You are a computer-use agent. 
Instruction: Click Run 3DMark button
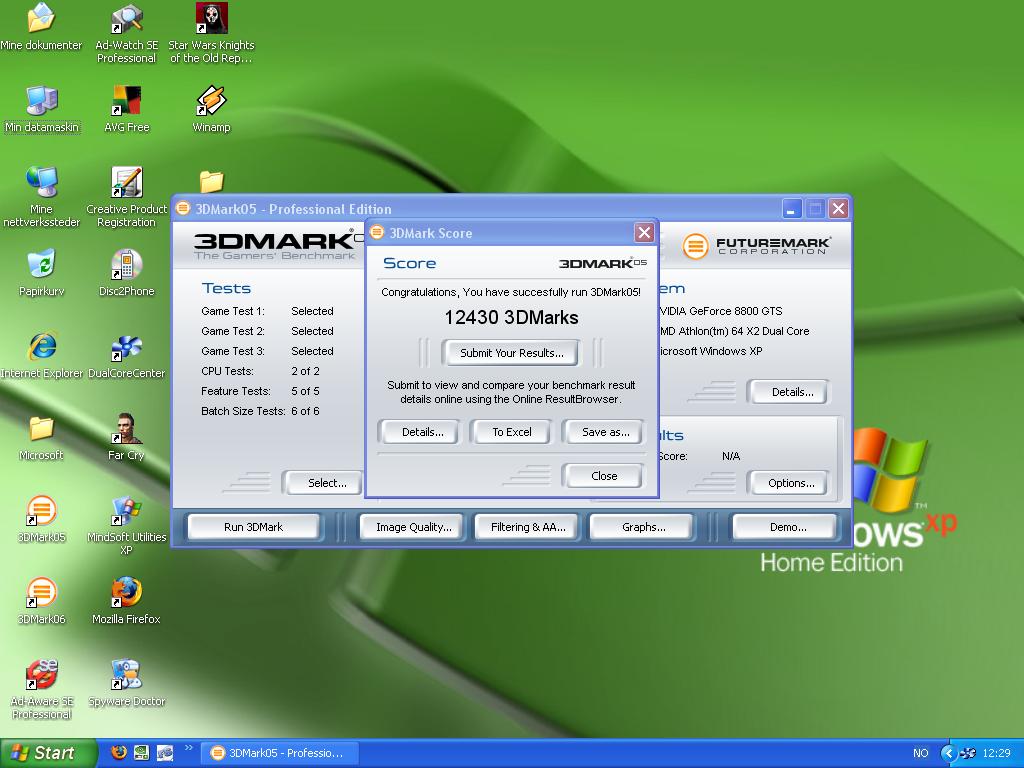coord(253,527)
